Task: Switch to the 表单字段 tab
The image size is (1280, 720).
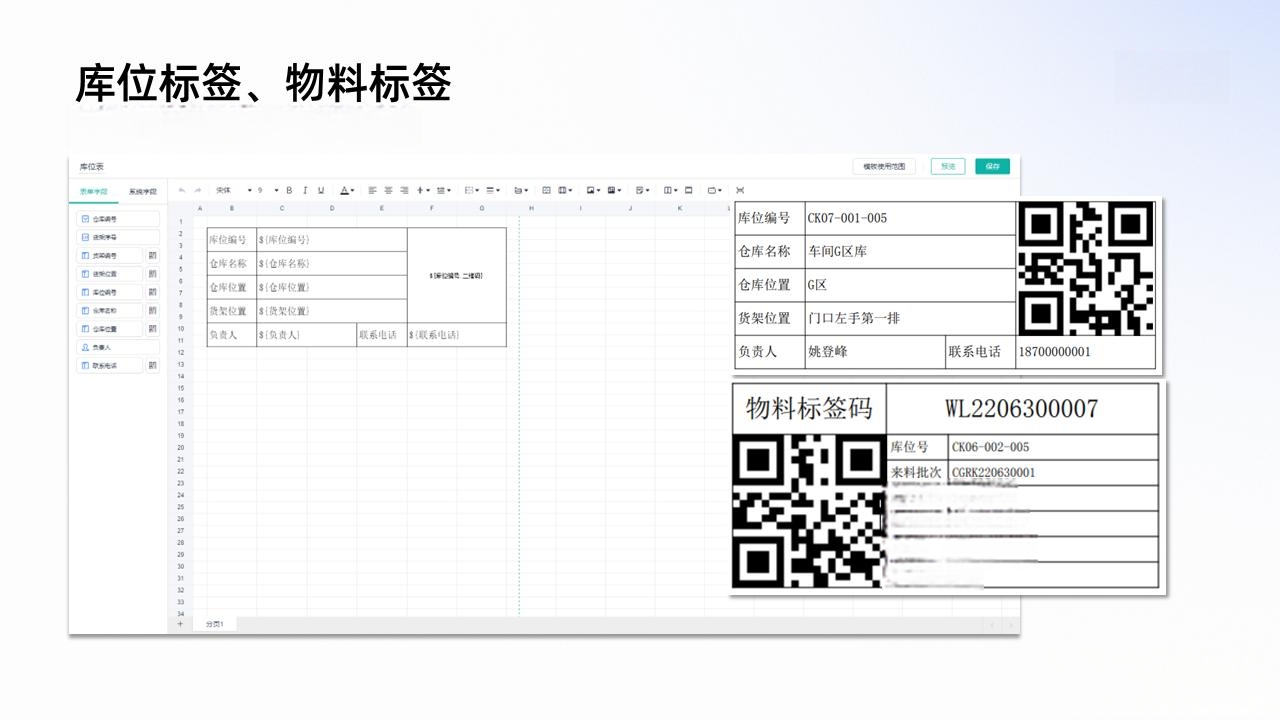Action: pos(93,191)
